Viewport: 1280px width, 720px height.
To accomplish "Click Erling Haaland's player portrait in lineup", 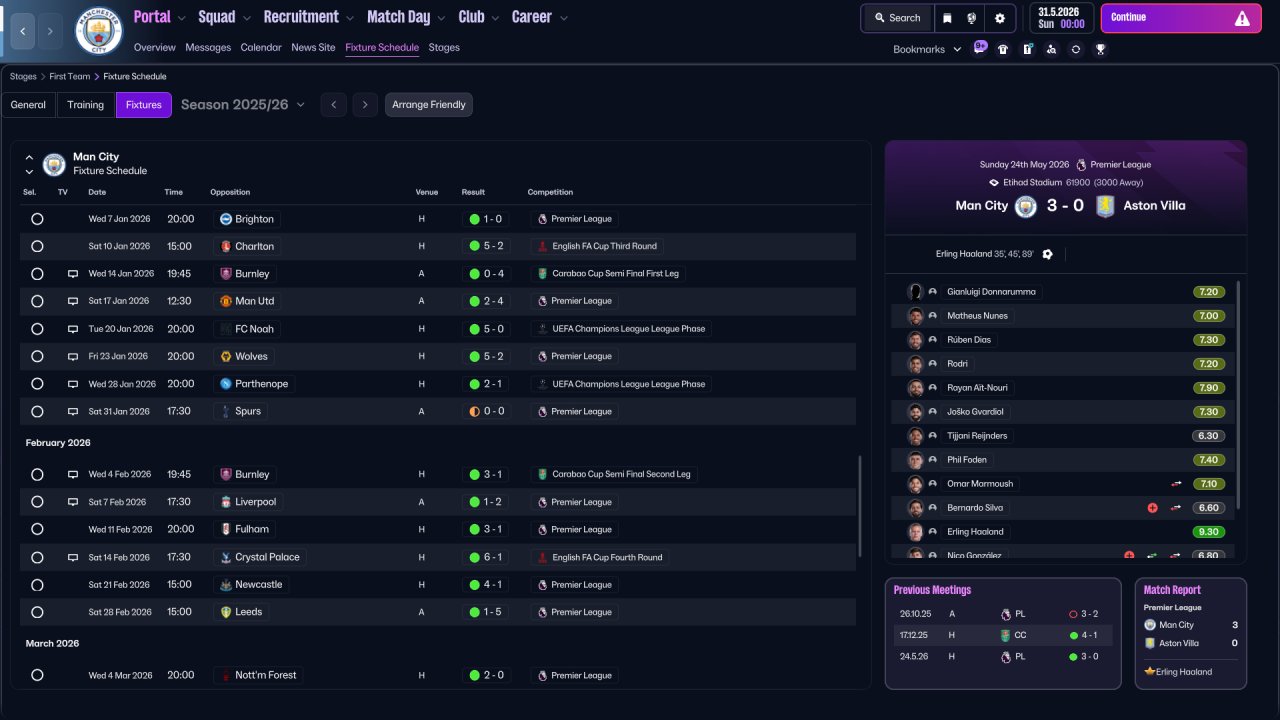I will point(915,532).
